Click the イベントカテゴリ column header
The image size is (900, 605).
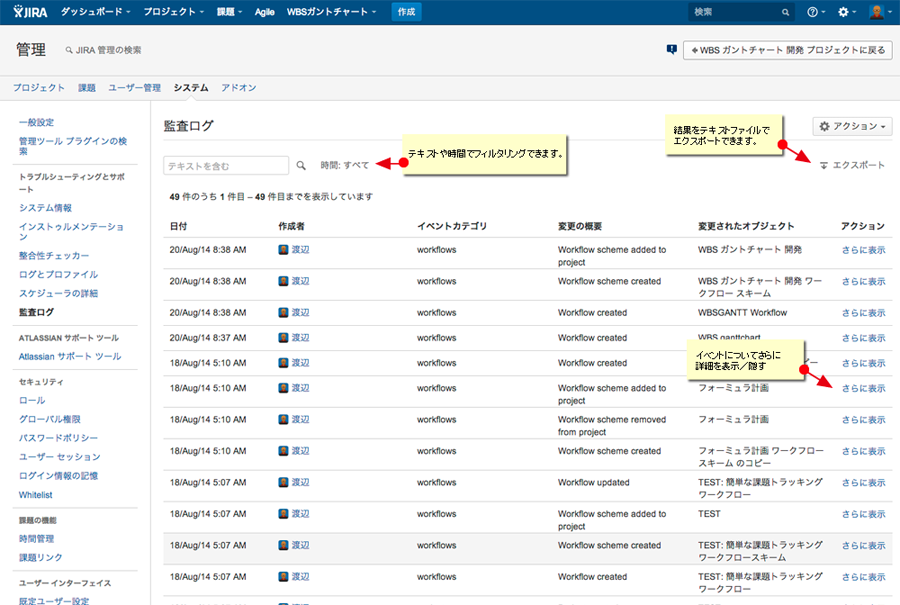point(452,226)
